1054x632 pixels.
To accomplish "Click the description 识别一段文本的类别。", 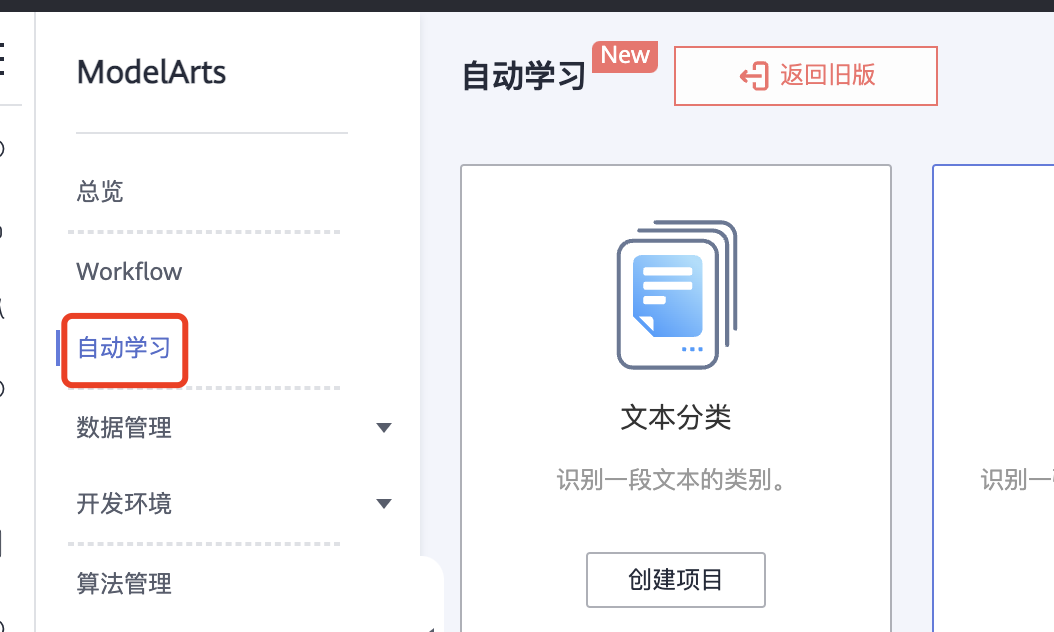I will tap(672, 480).
